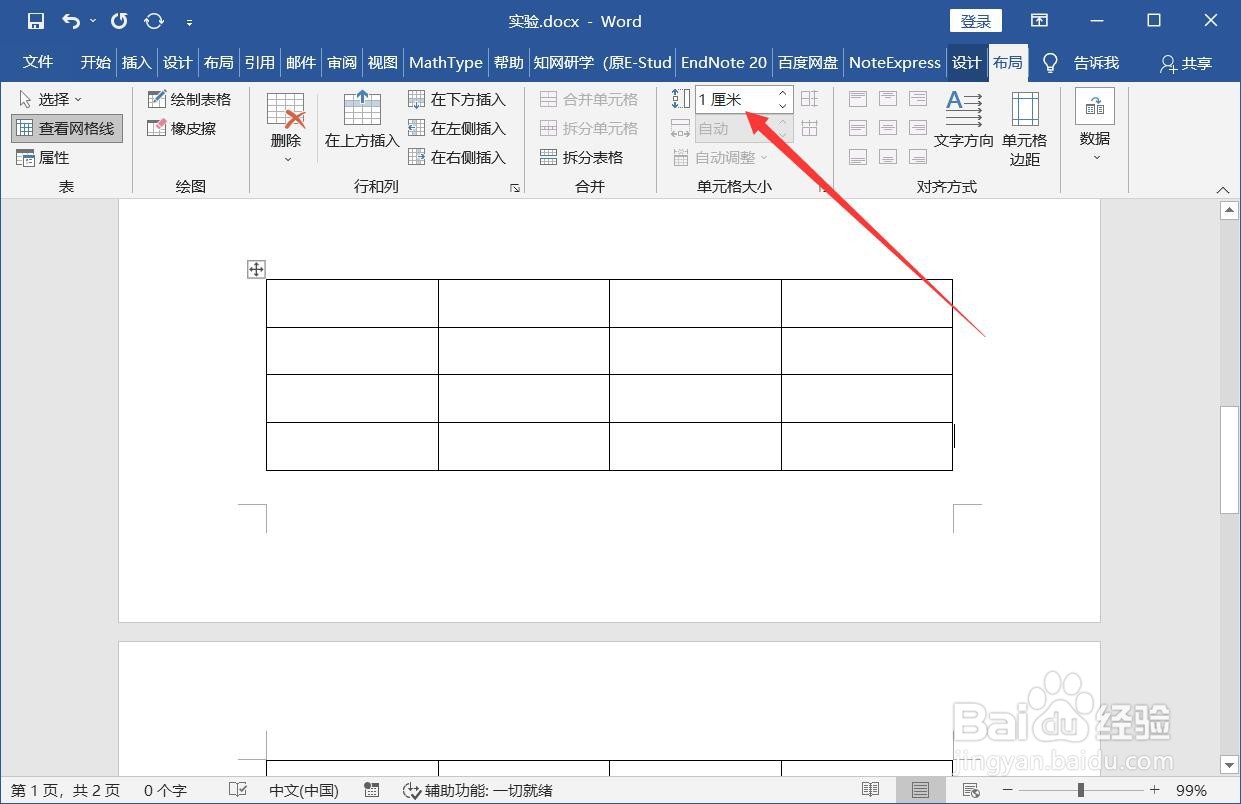Click the 登录 sign-in button
The width and height of the screenshot is (1241, 804).
tap(974, 20)
